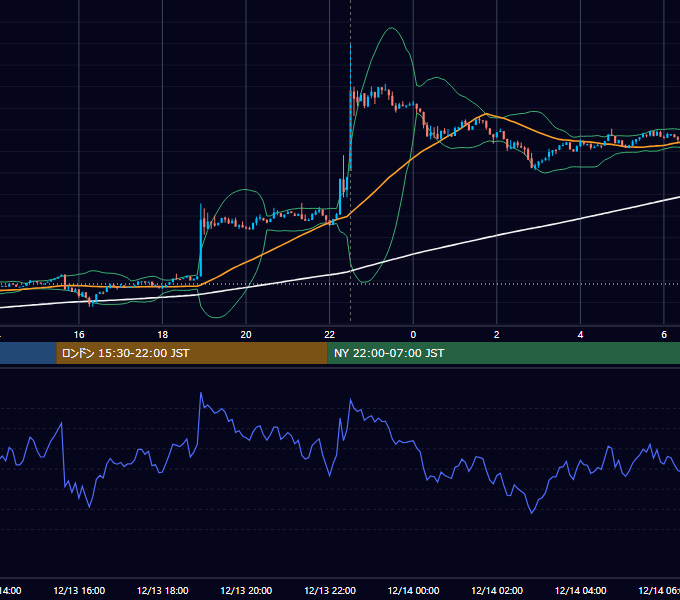Viewport: 680px width, 600px height.
Task: Click the 12/14 04:00 date label
Action: (580, 590)
